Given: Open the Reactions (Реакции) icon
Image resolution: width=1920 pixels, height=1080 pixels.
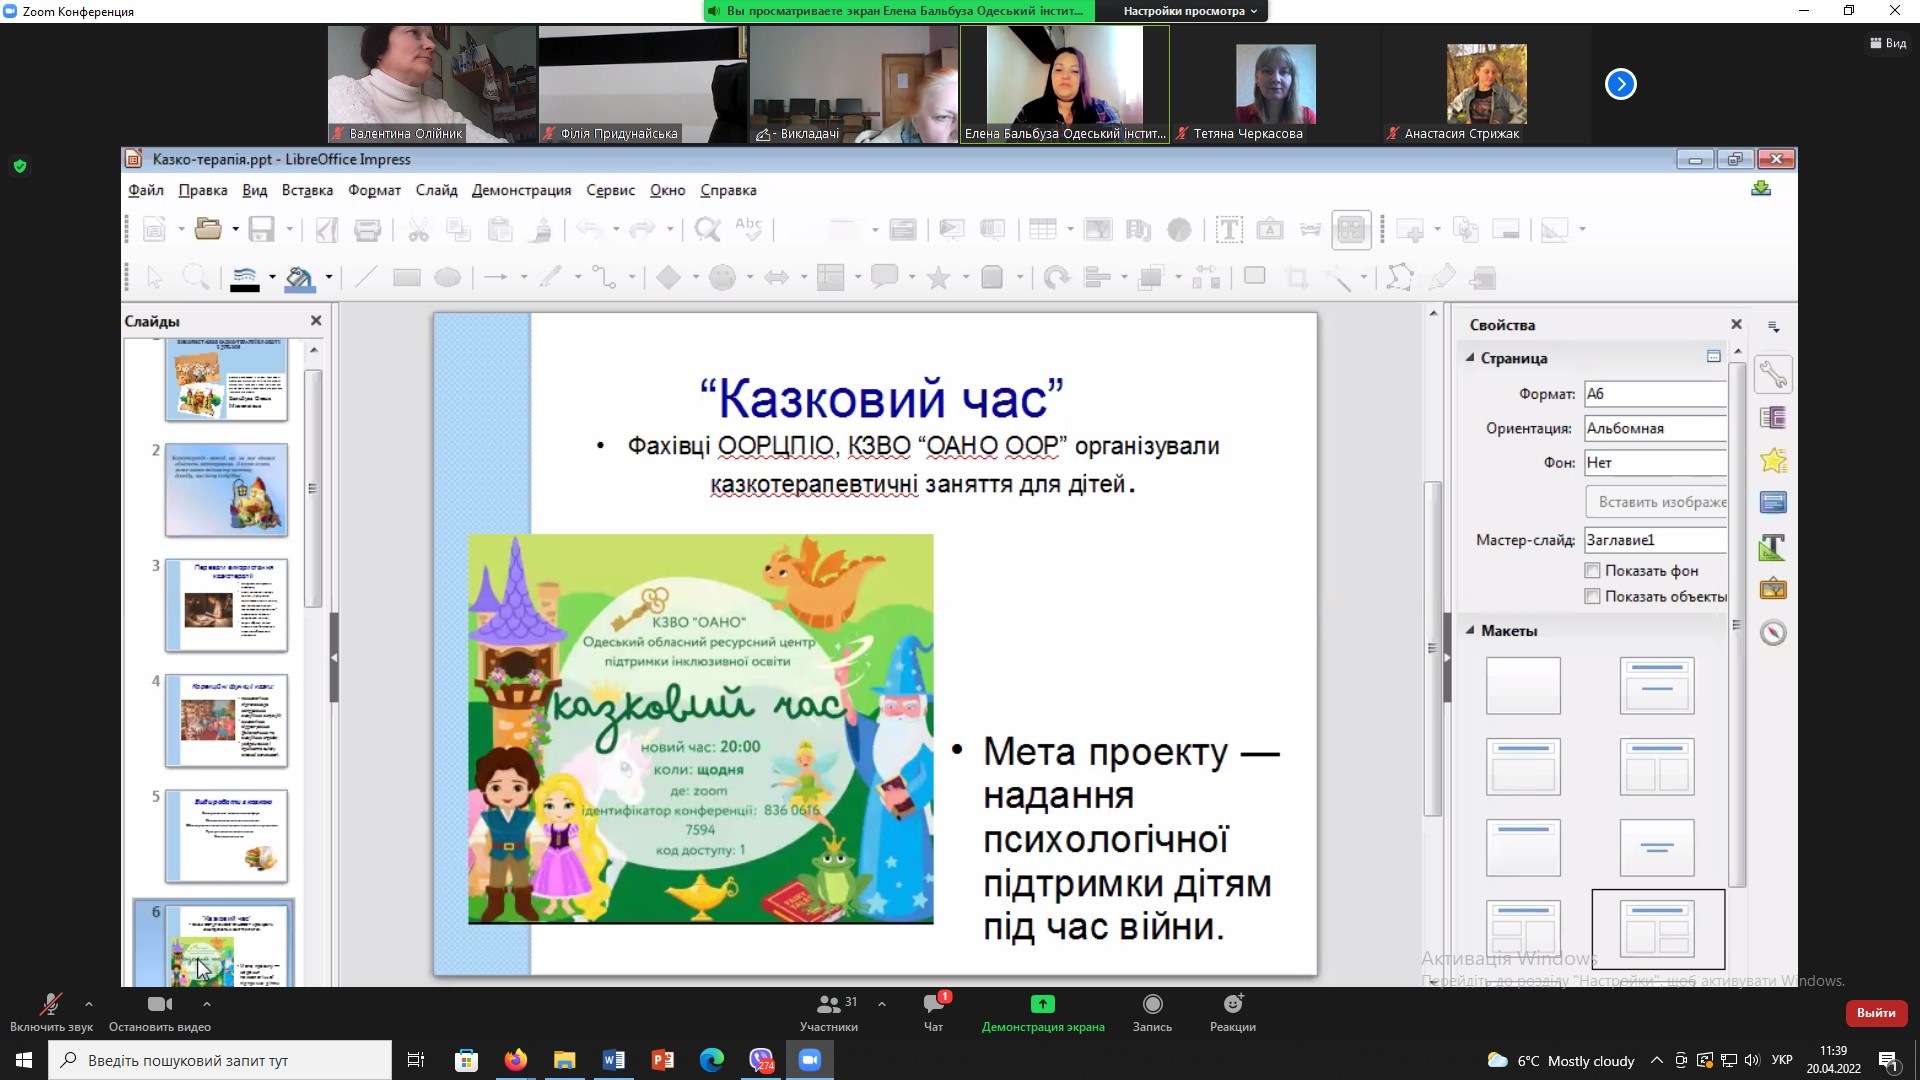Looking at the screenshot, I should coord(1232,1004).
